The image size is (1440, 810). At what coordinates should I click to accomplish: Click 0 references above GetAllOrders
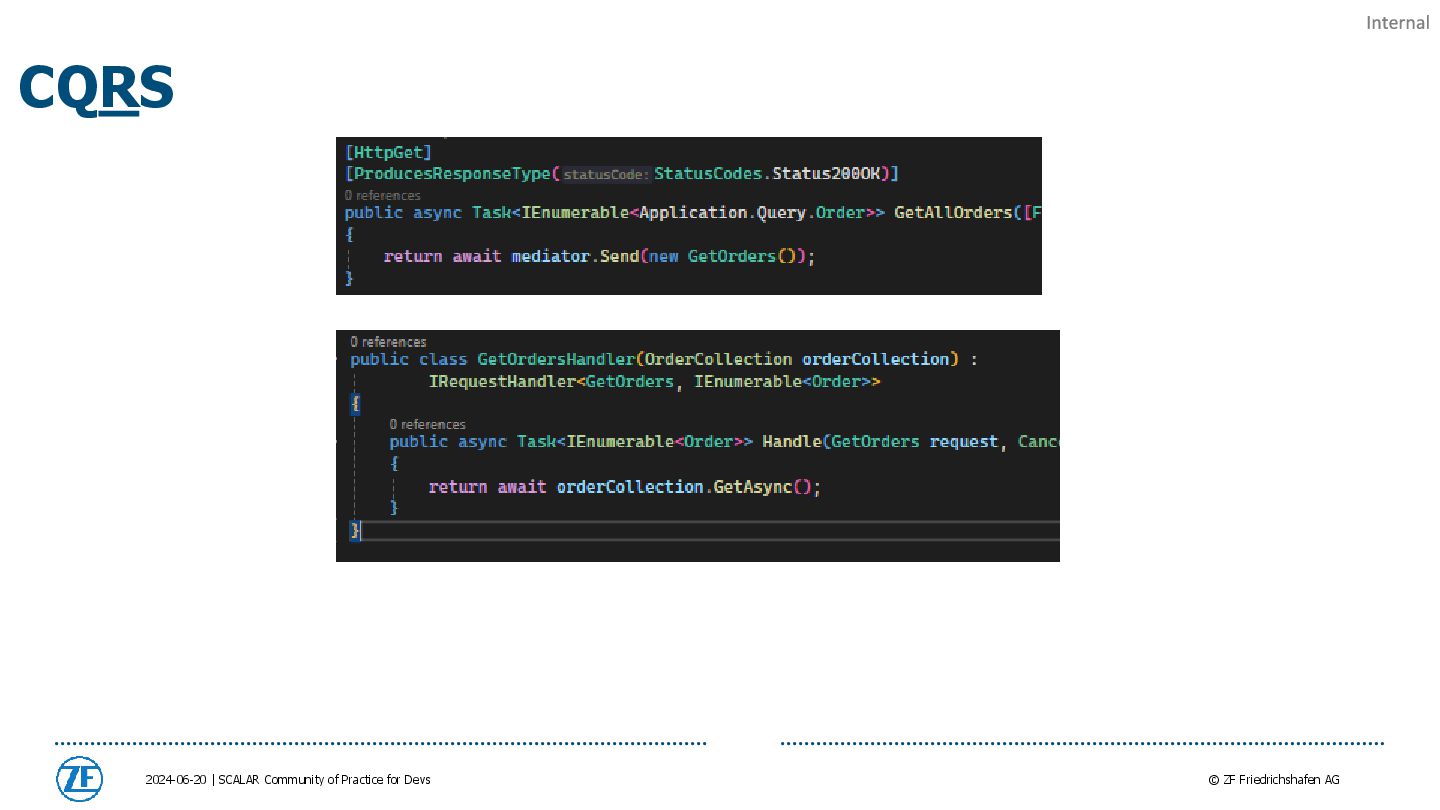tap(382, 195)
